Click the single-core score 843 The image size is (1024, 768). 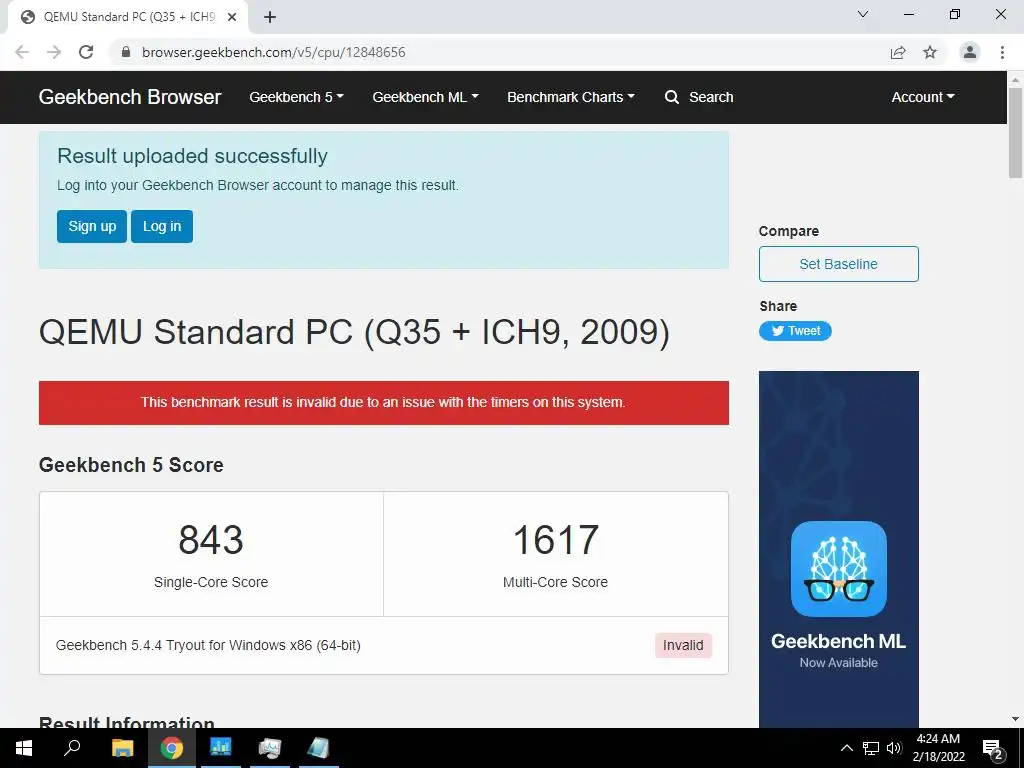211,540
